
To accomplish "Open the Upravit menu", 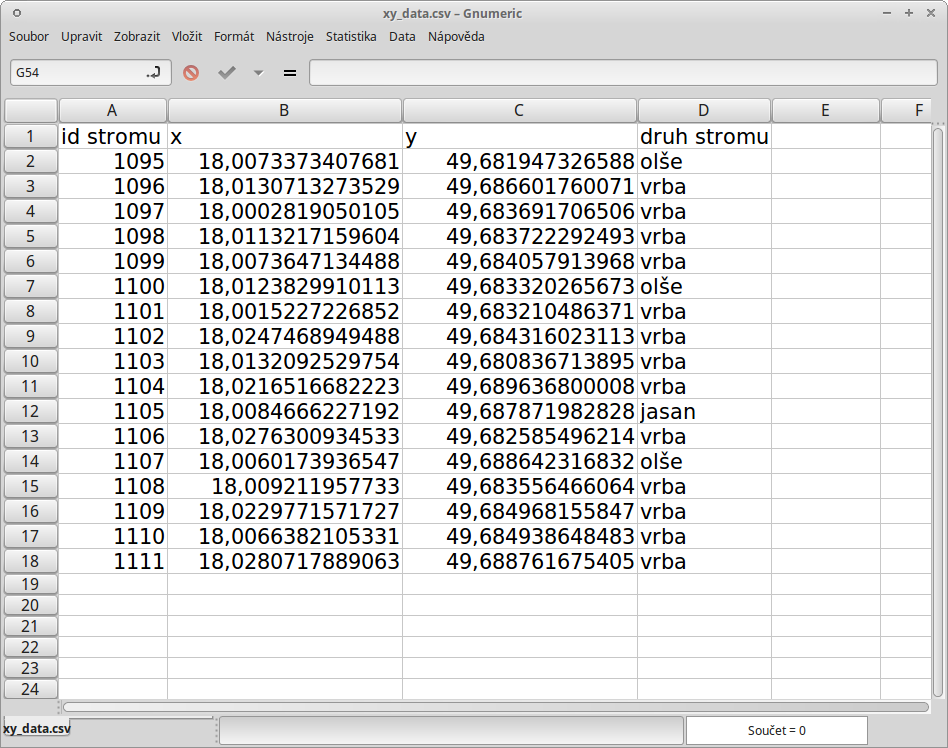I will pyautogui.click(x=82, y=36).
